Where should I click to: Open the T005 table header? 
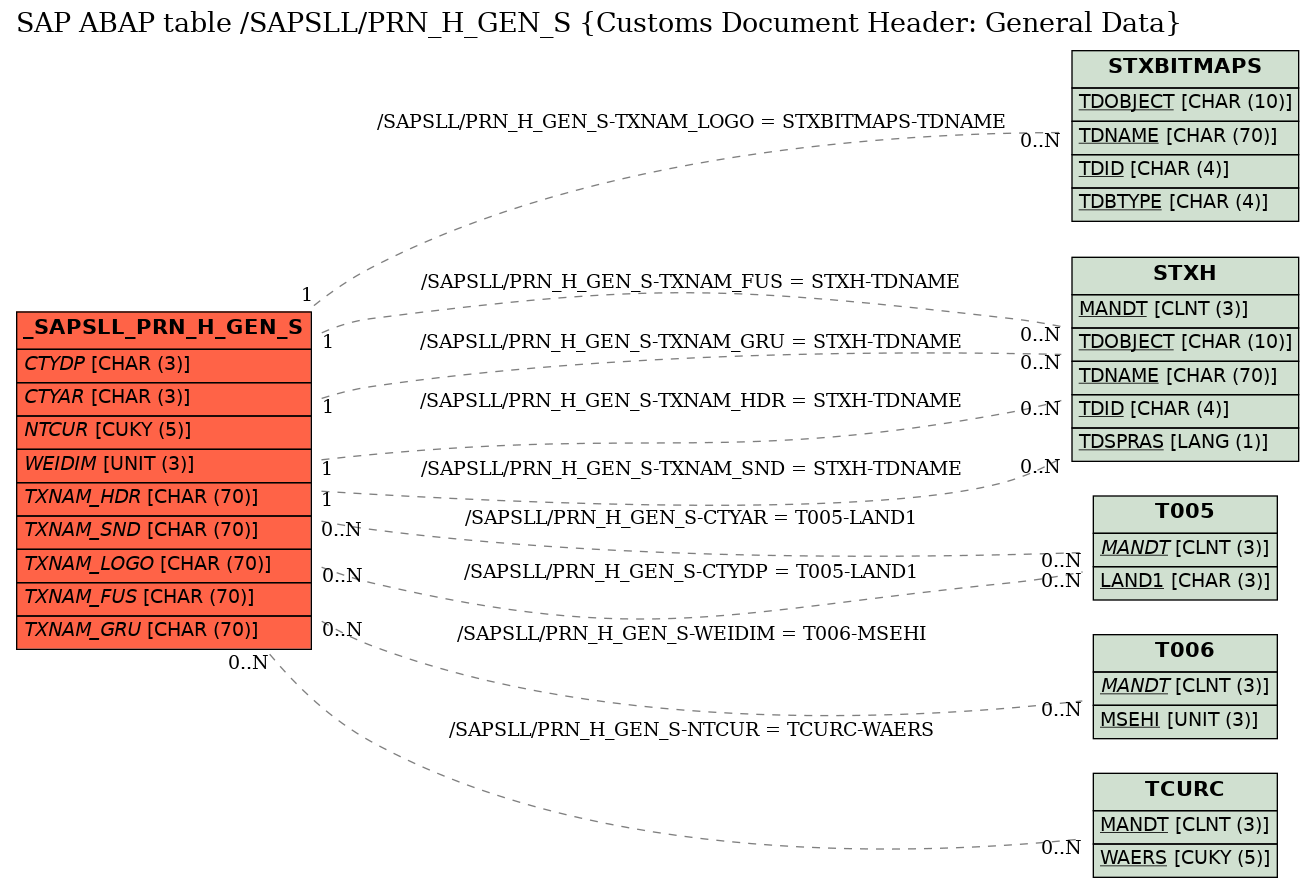click(1185, 514)
